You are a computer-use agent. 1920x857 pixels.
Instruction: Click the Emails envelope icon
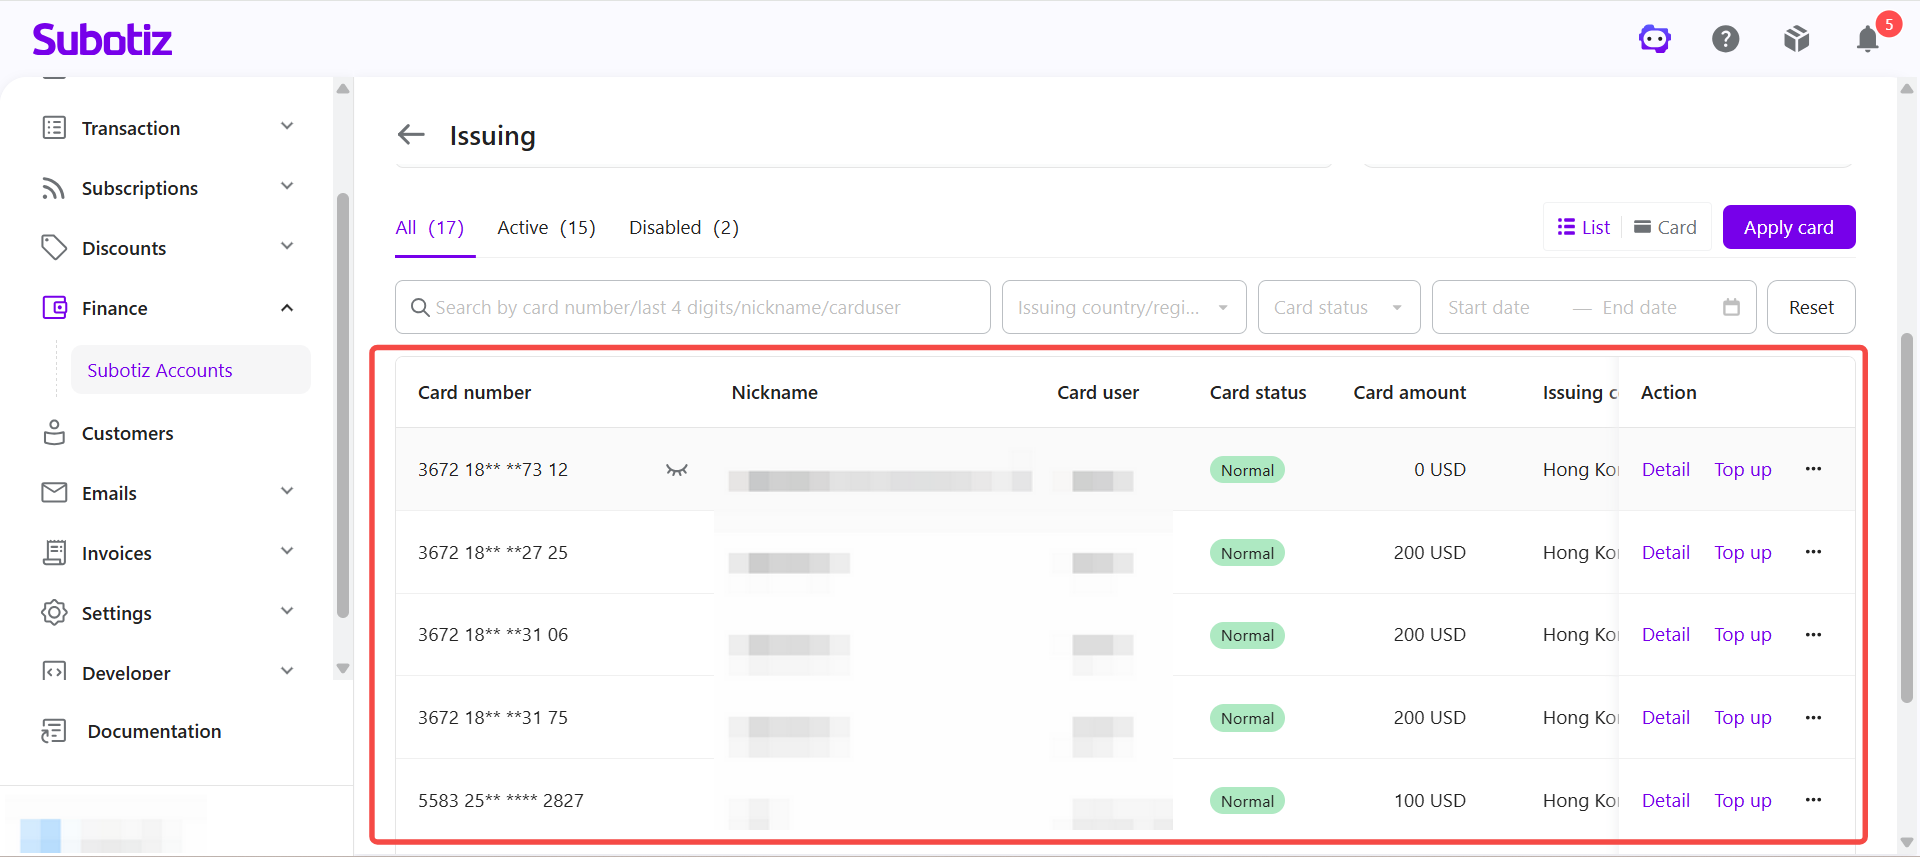[54, 493]
